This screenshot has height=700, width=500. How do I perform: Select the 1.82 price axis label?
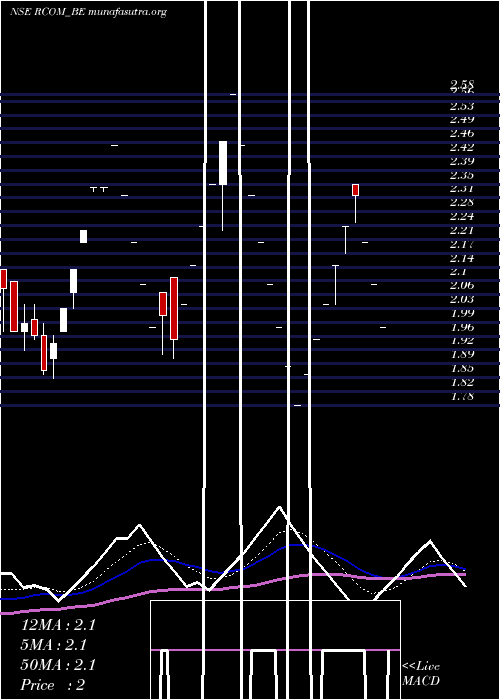point(462,382)
